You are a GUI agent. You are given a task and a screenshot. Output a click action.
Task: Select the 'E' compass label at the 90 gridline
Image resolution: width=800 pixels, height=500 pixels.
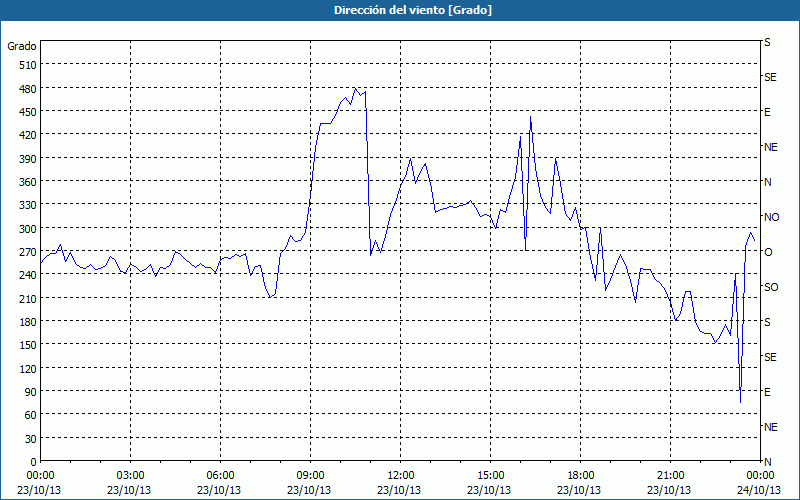click(x=767, y=392)
